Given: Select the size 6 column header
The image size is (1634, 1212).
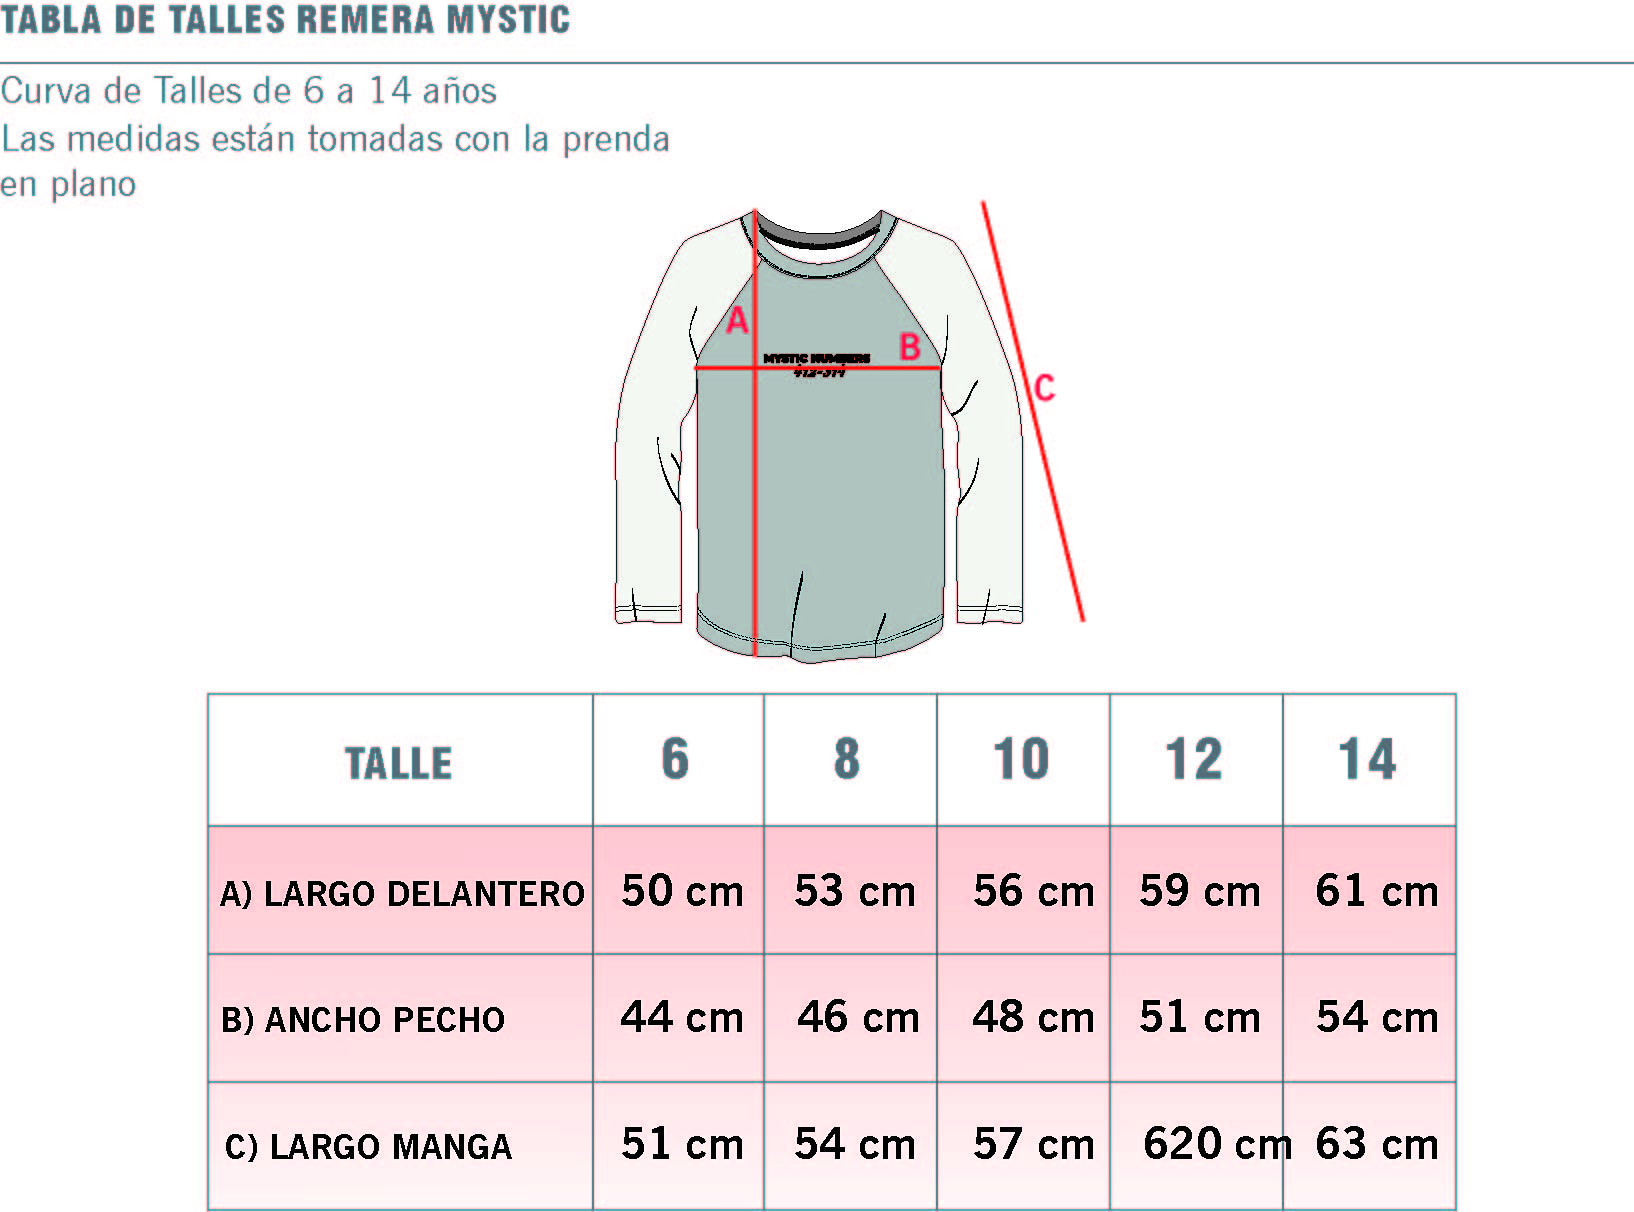Looking at the screenshot, I should pyautogui.click(x=676, y=759).
